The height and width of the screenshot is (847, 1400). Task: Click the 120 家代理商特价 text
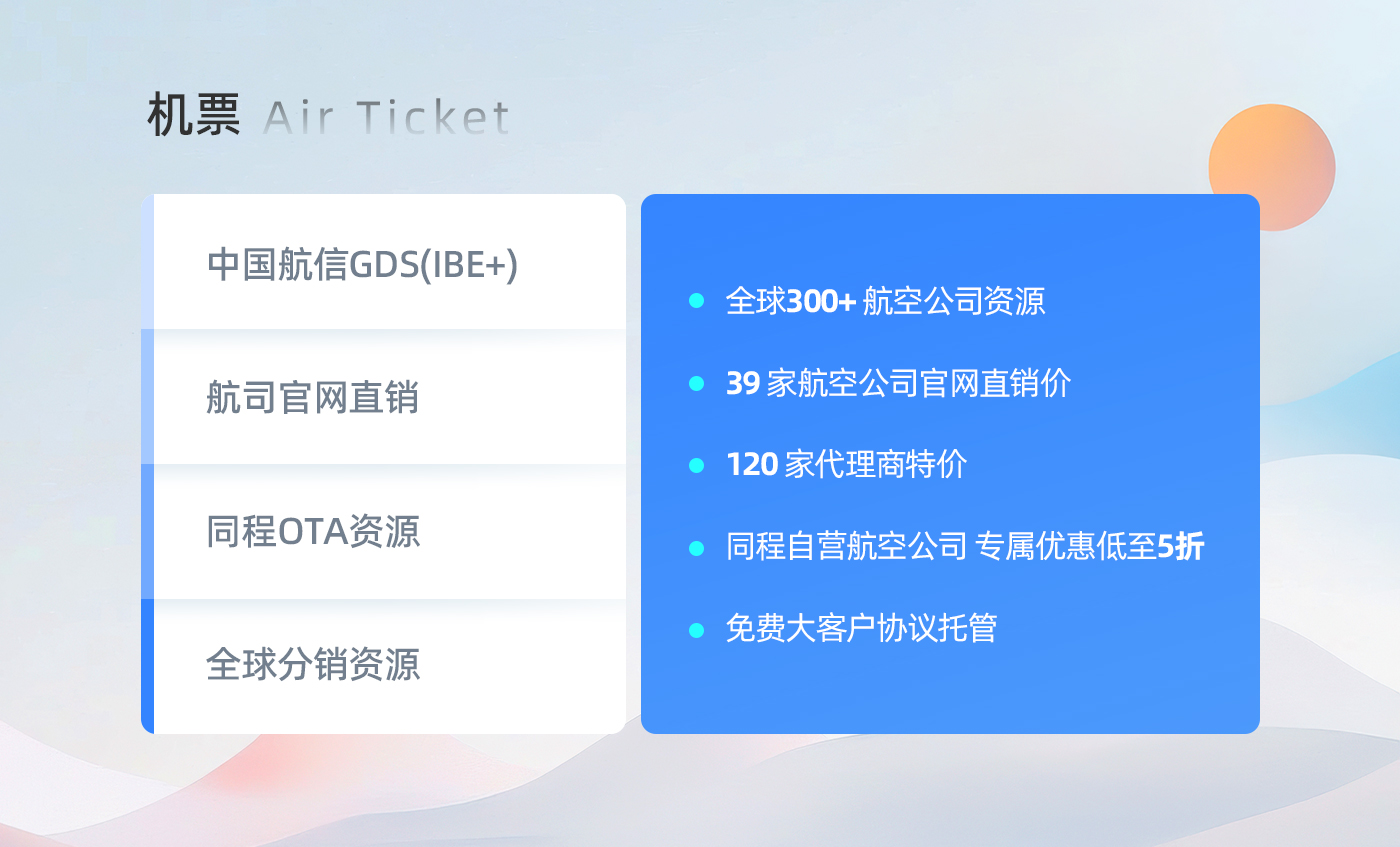coord(846,465)
